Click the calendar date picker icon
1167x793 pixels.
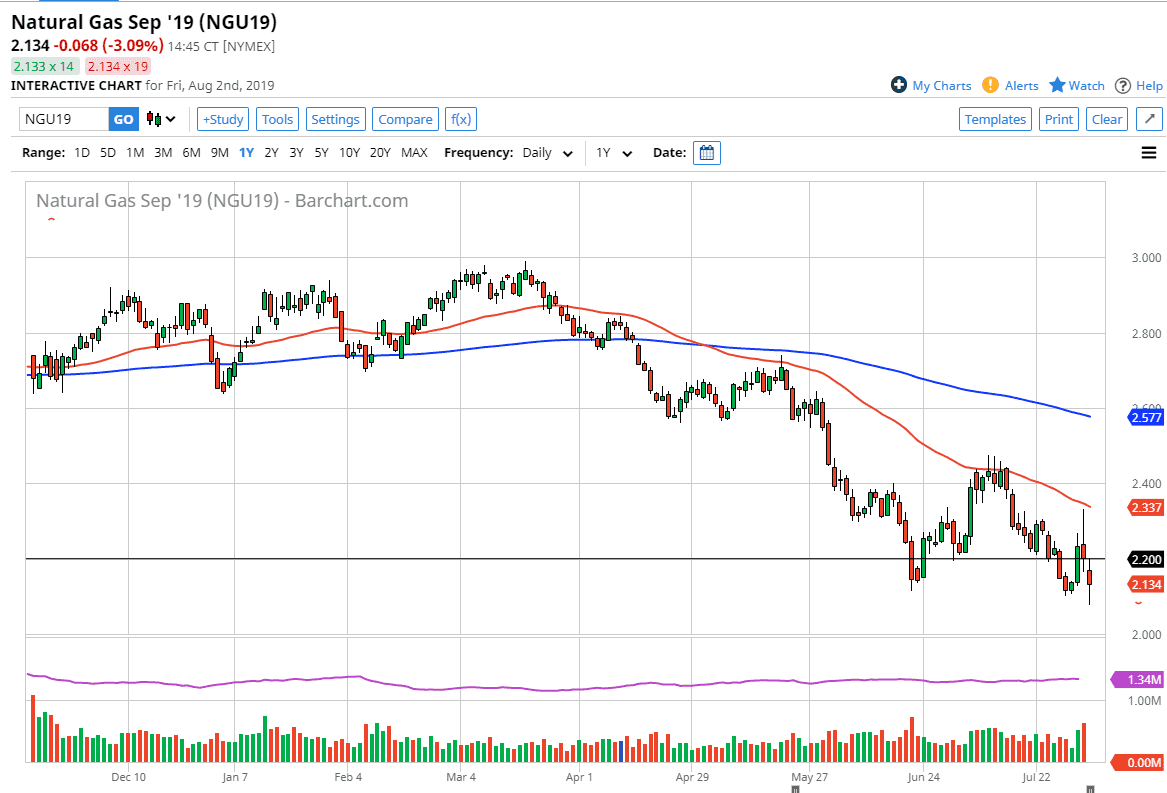coord(707,153)
